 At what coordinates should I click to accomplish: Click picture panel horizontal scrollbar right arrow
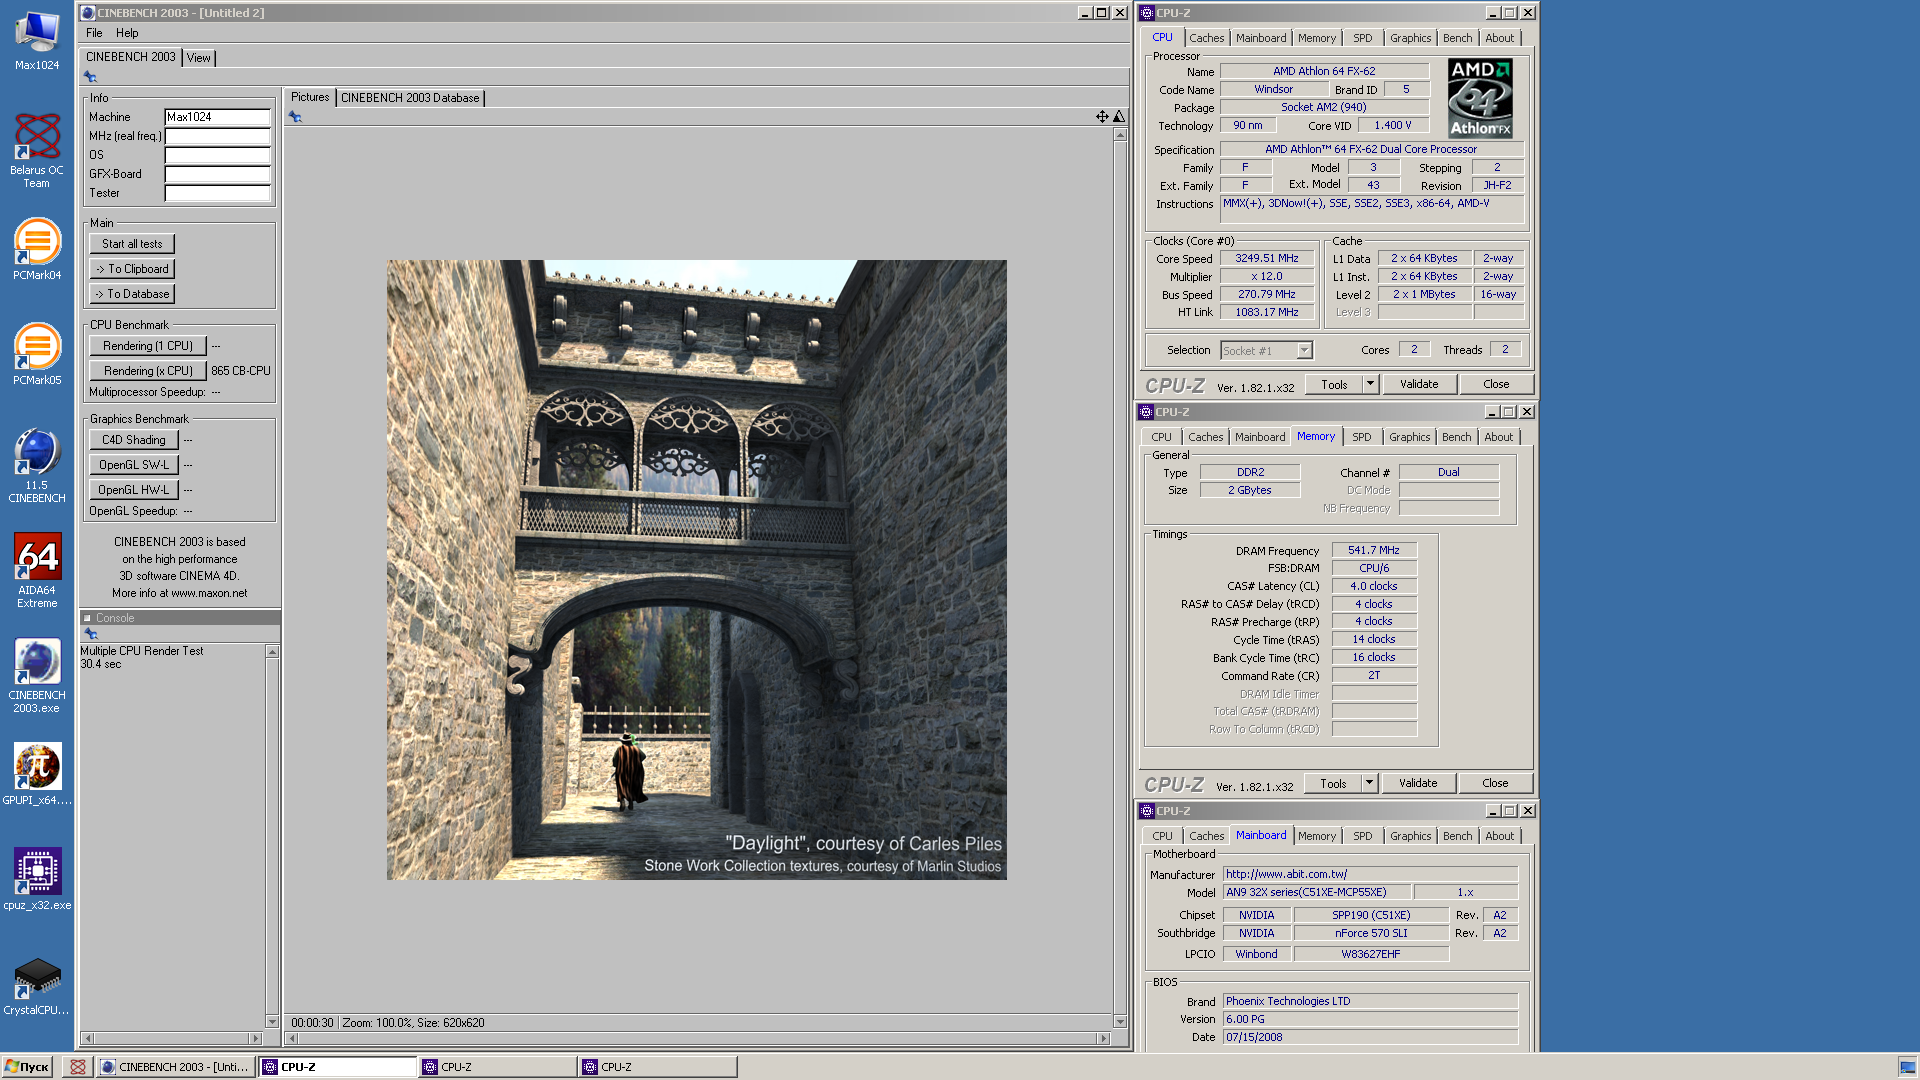click(1104, 1038)
